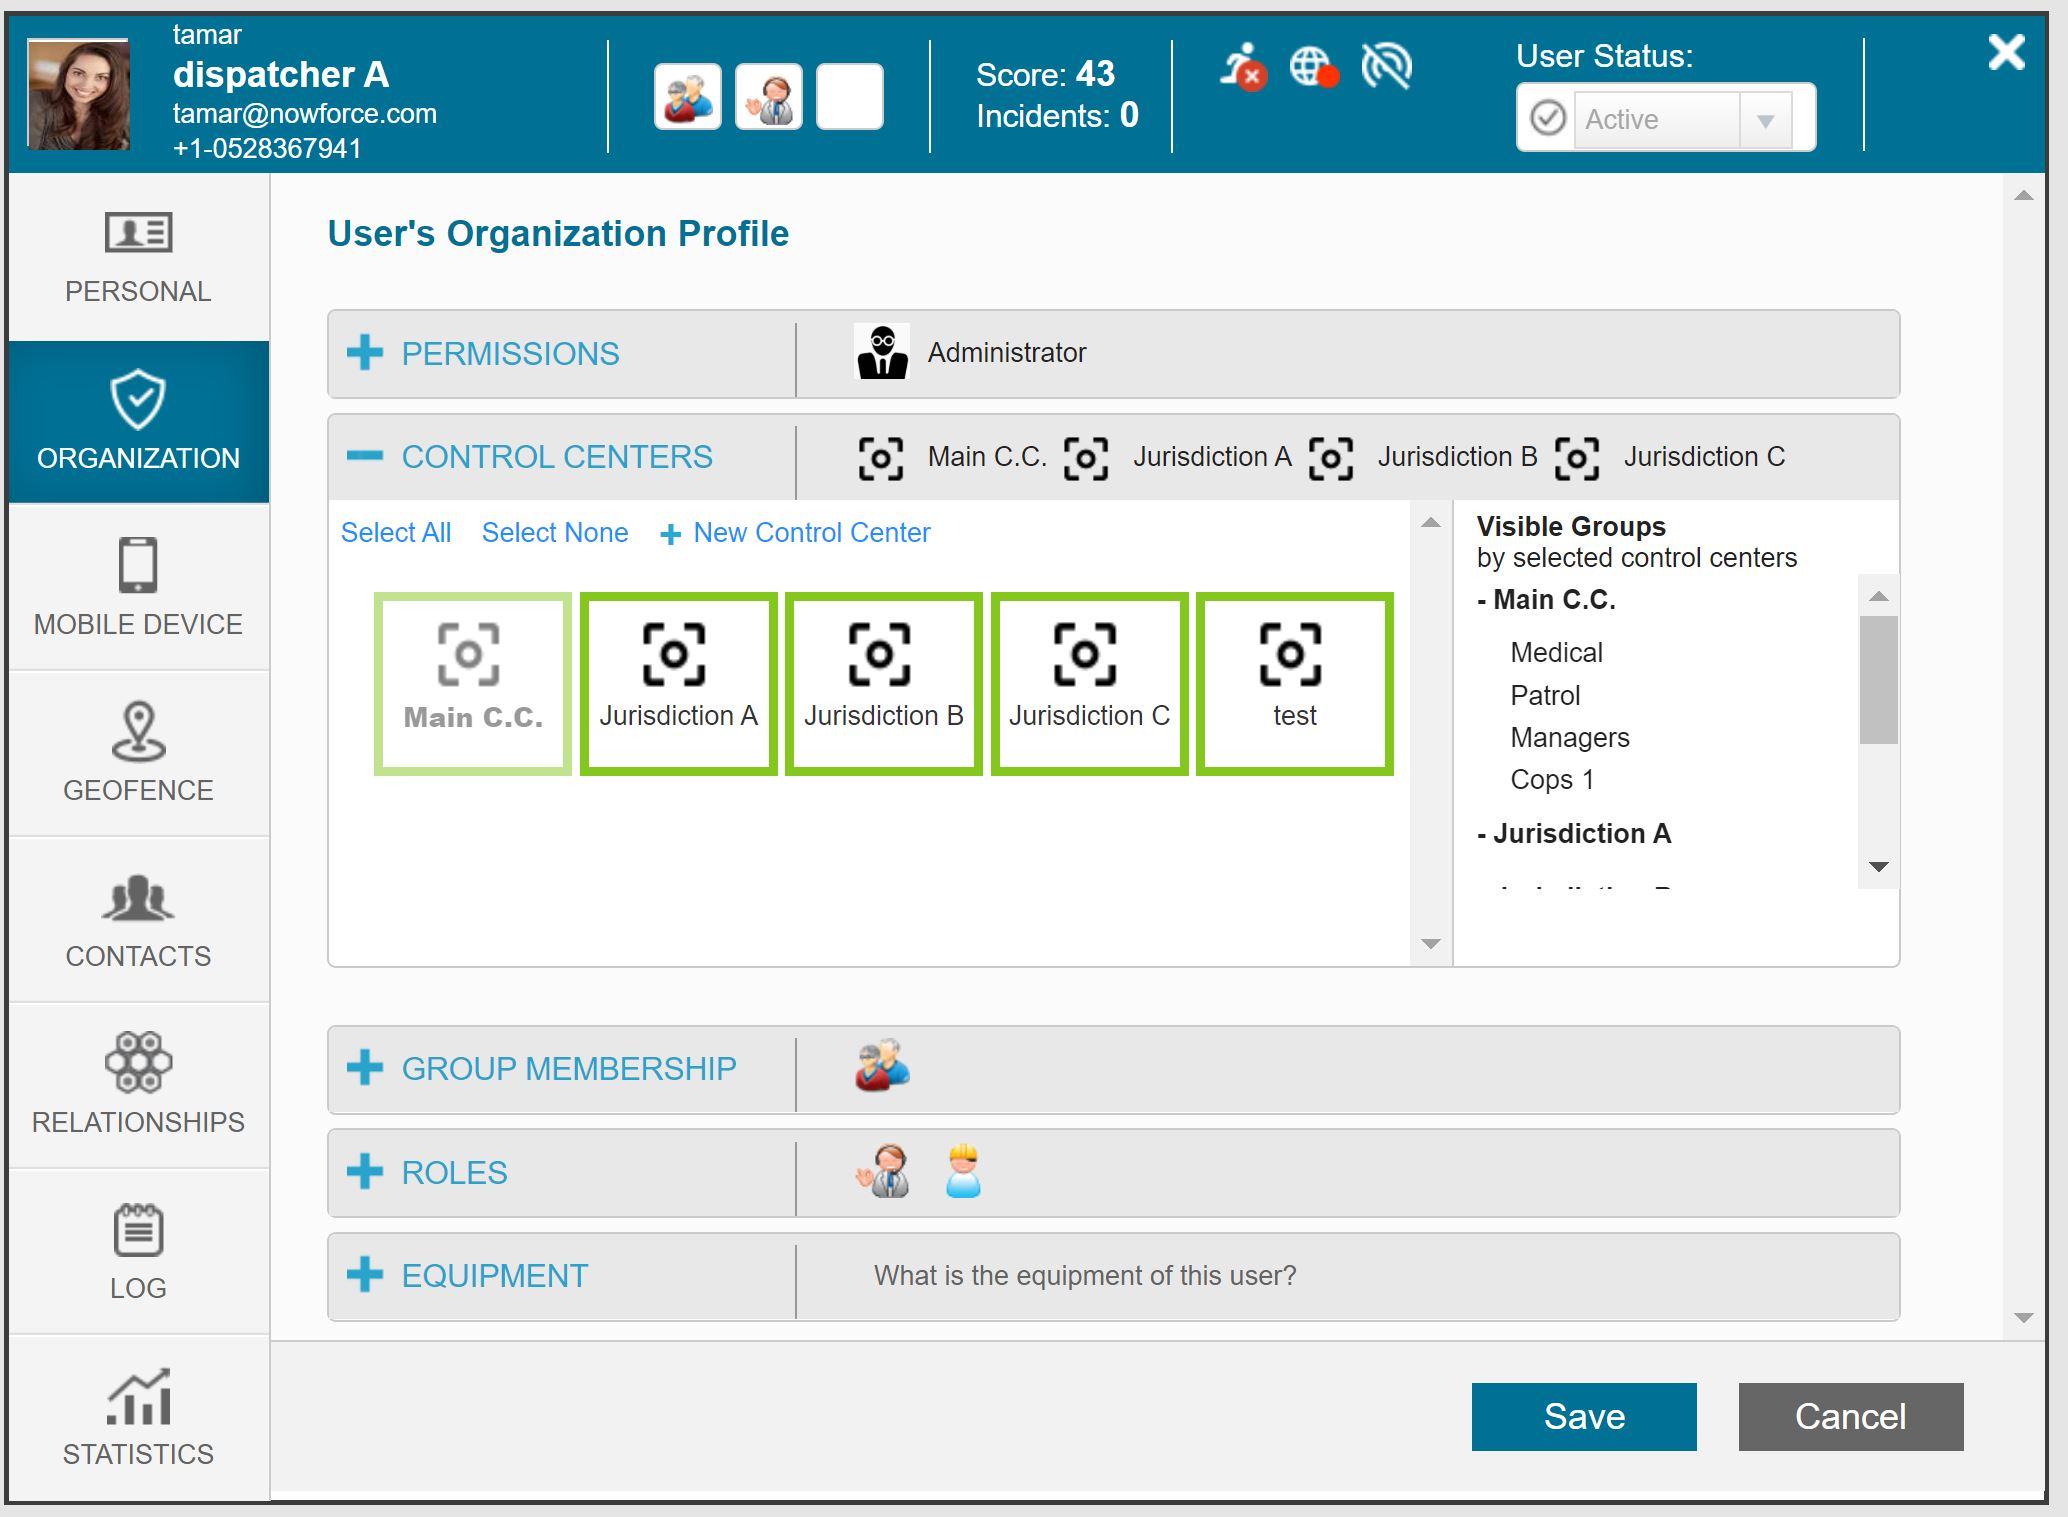Click dispatcher A's profile photo
The height and width of the screenshot is (1517, 2068).
point(78,96)
